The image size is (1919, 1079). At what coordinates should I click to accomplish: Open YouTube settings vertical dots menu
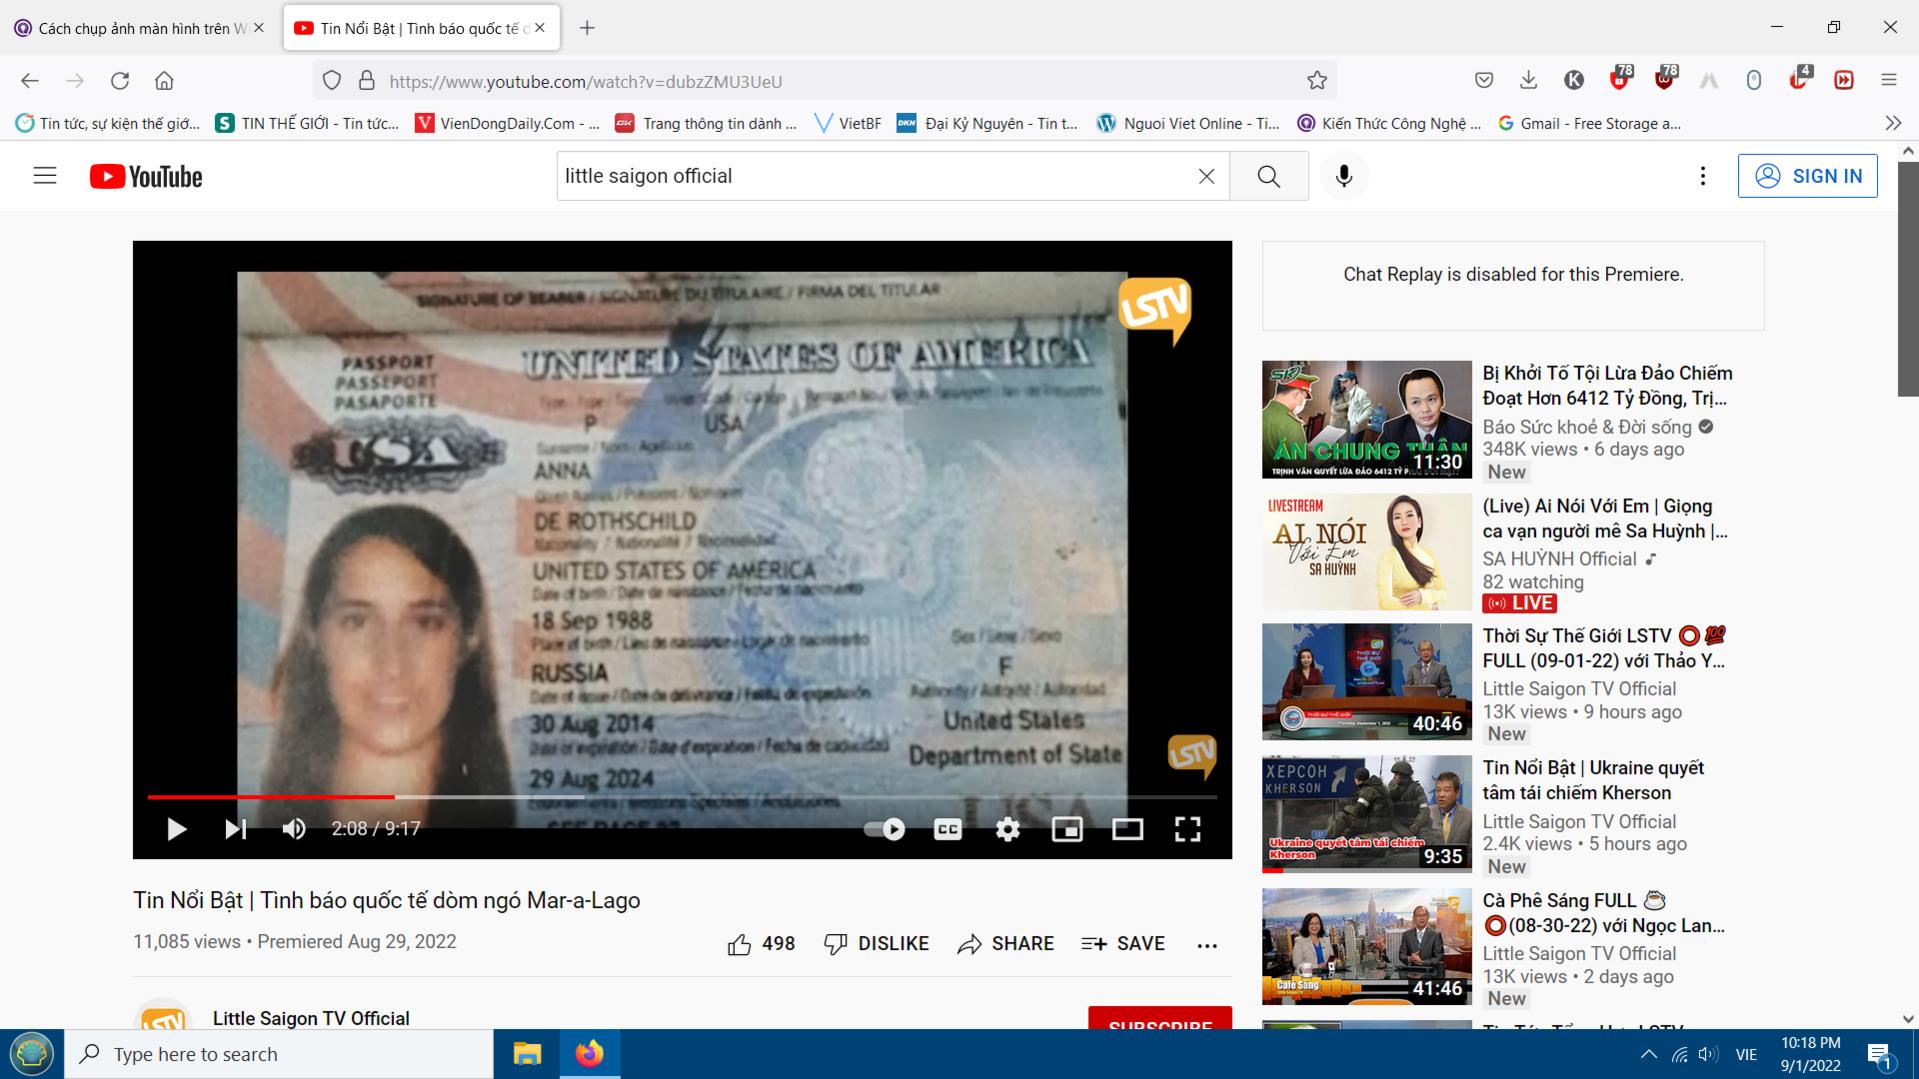[x=1703, y=176]
